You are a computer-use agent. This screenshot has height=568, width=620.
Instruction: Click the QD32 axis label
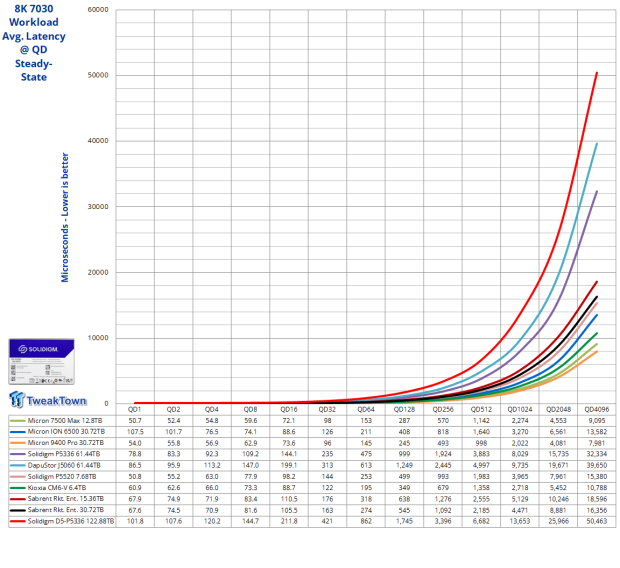[x=327, y=409]
